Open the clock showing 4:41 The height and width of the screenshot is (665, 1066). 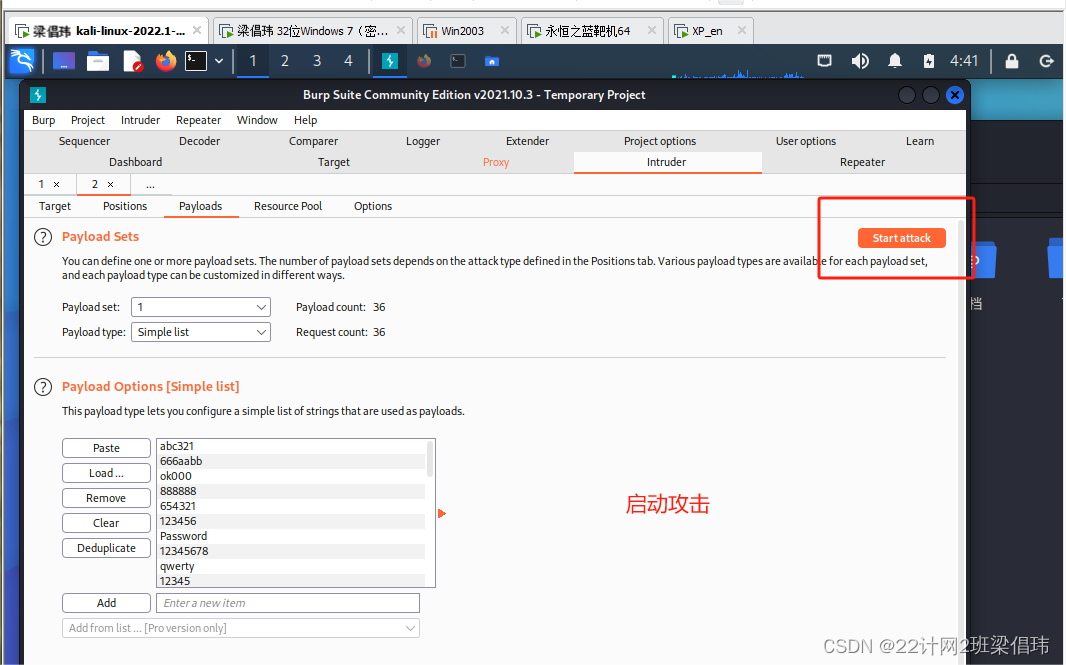click(x=963, y=61)
